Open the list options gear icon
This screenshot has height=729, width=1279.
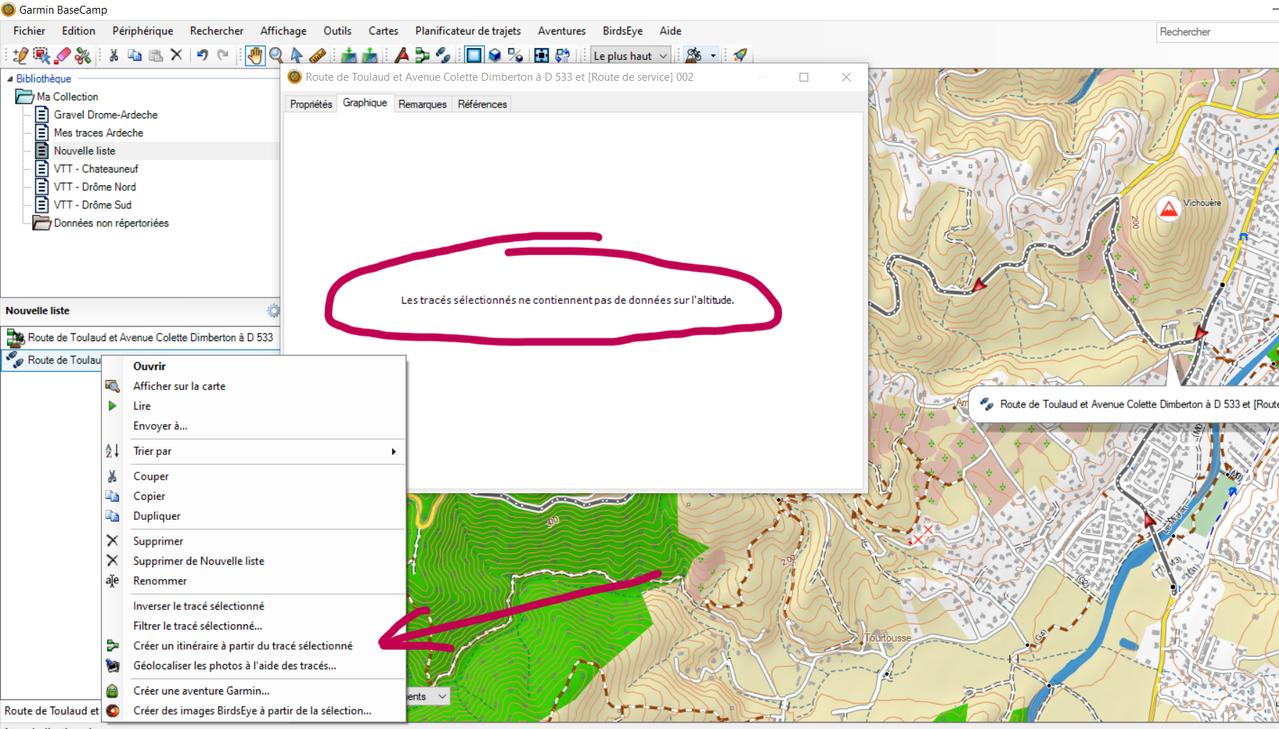[x=273, y=311]
